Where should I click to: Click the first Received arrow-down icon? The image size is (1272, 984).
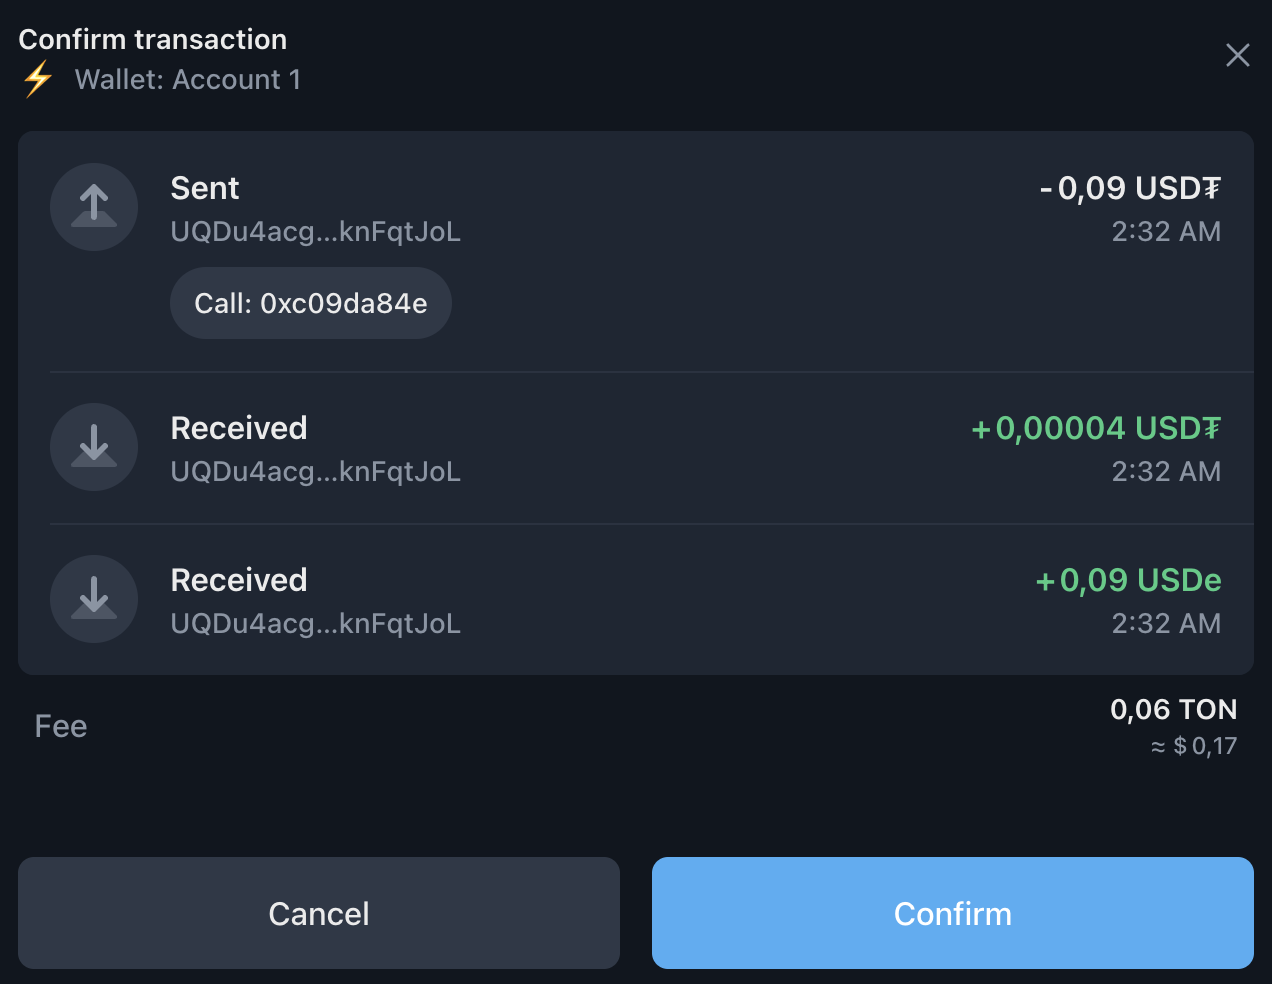tap(94, 447)
